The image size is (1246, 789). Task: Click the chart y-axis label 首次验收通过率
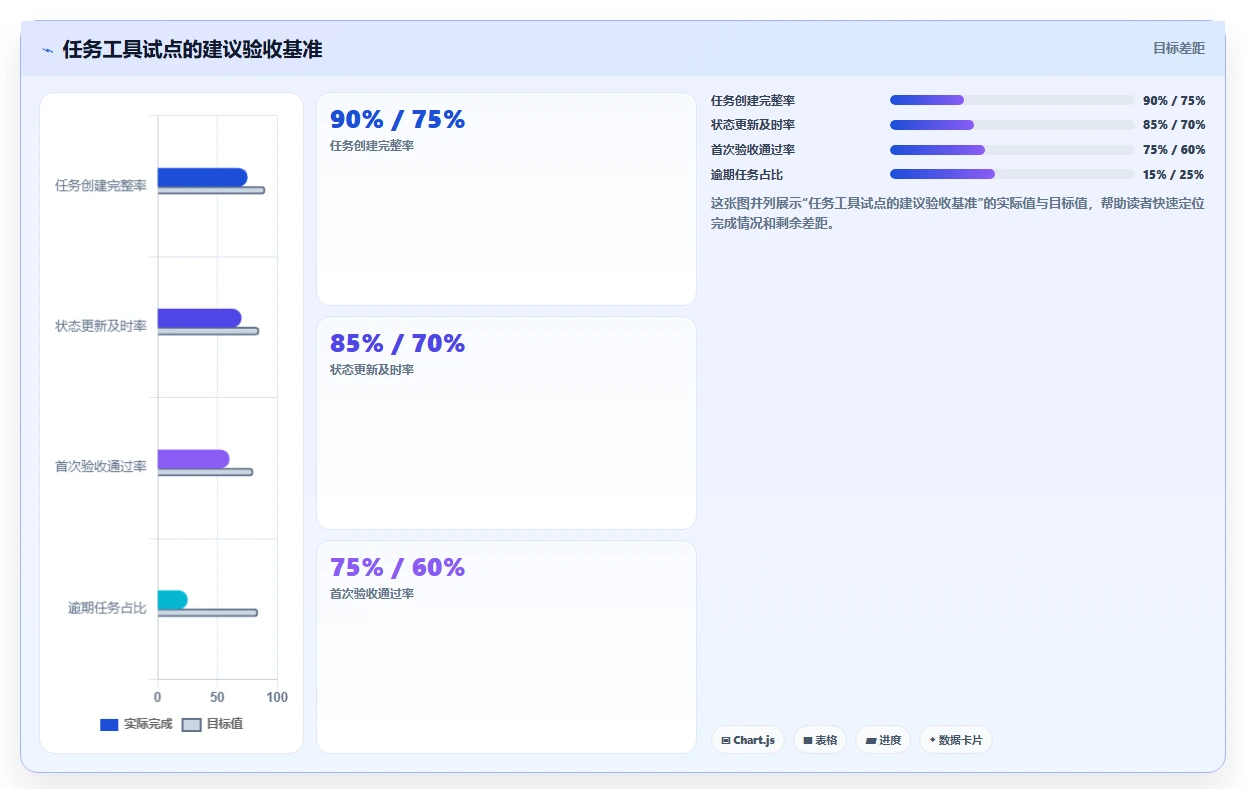coord(101,467)
